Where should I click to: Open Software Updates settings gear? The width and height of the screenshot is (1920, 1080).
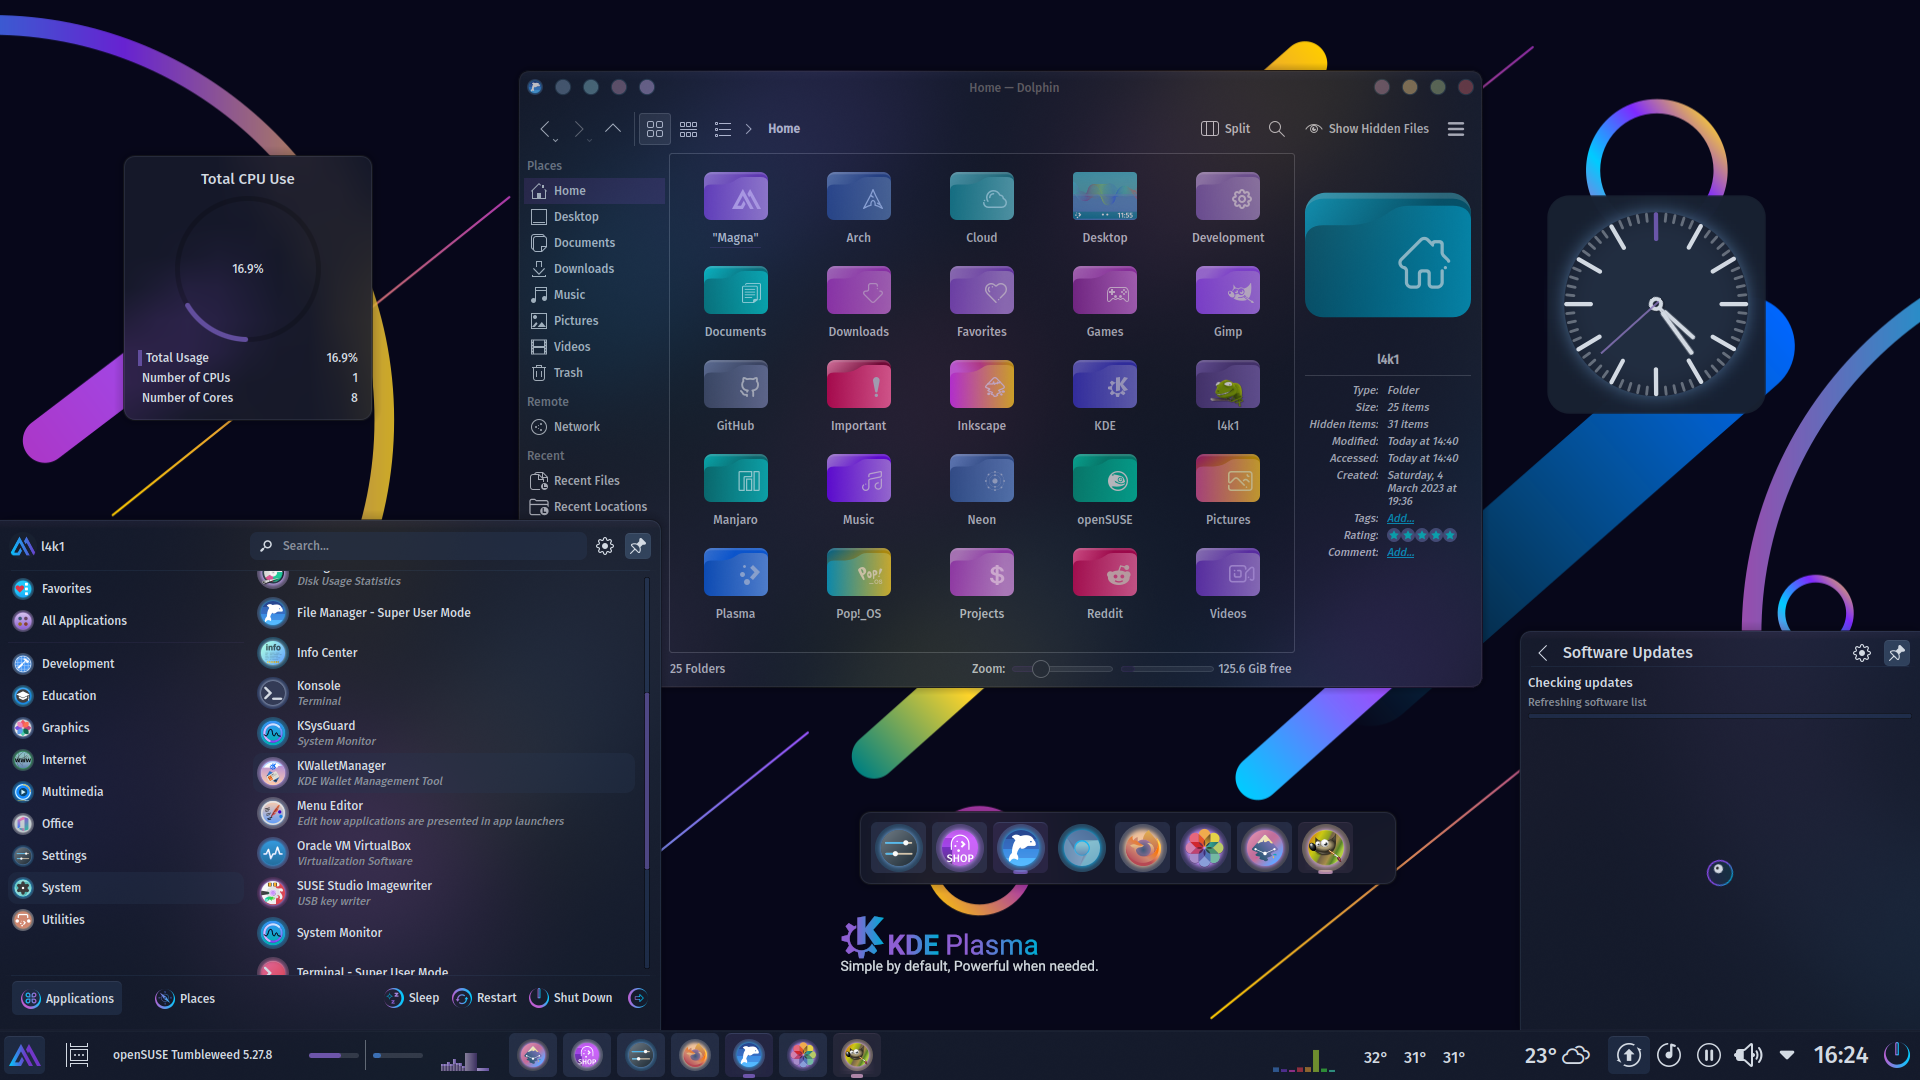[x=1862, y=653]
